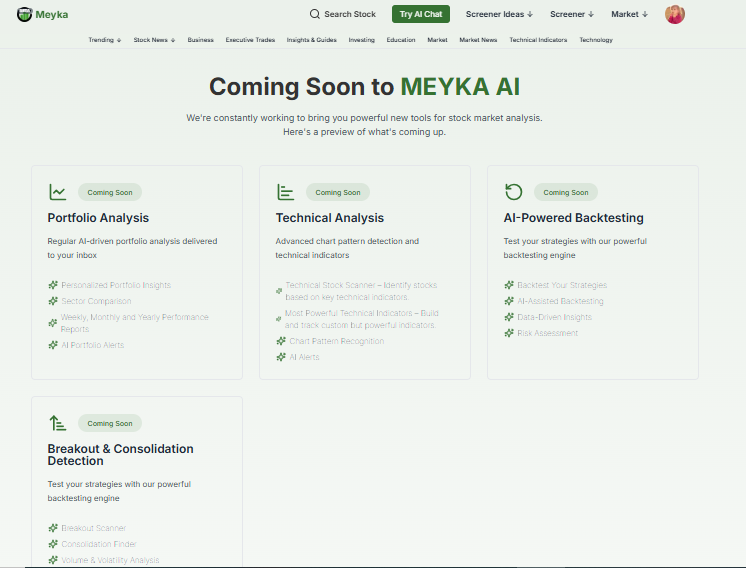
Task: Click the Portfolio Analysis chart icon
Action: point(58,192)
